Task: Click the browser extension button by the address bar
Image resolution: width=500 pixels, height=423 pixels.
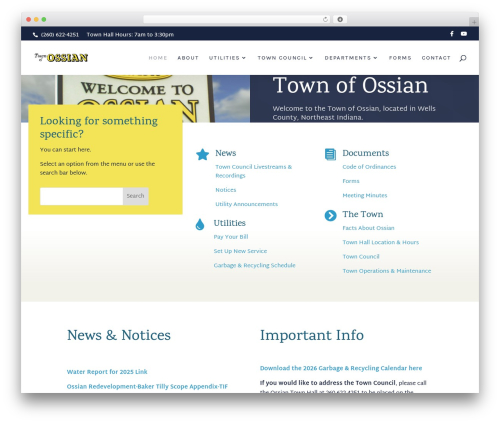Action: tap(340, 19)
